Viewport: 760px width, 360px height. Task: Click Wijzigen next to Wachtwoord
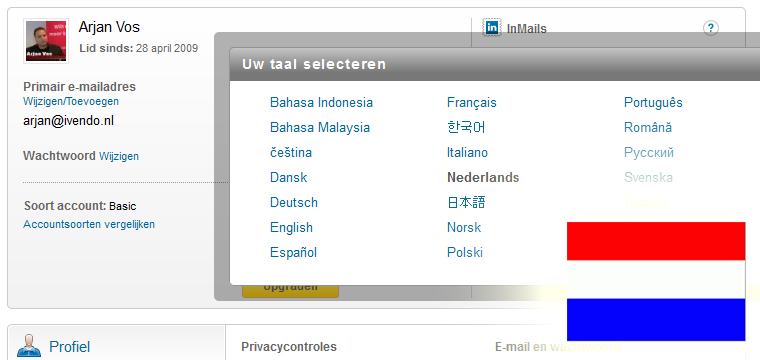[x=119, y=156]
